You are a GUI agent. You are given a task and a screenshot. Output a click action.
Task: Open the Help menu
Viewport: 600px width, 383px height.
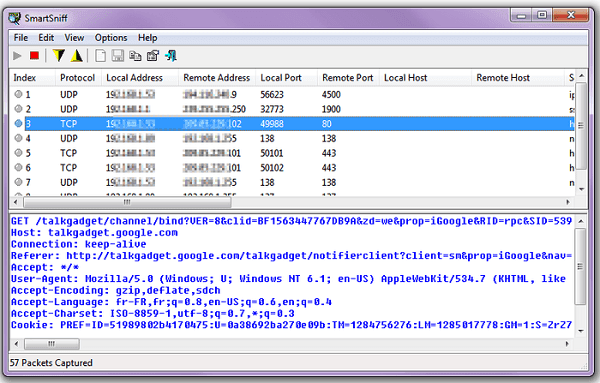tap(147, 37)
